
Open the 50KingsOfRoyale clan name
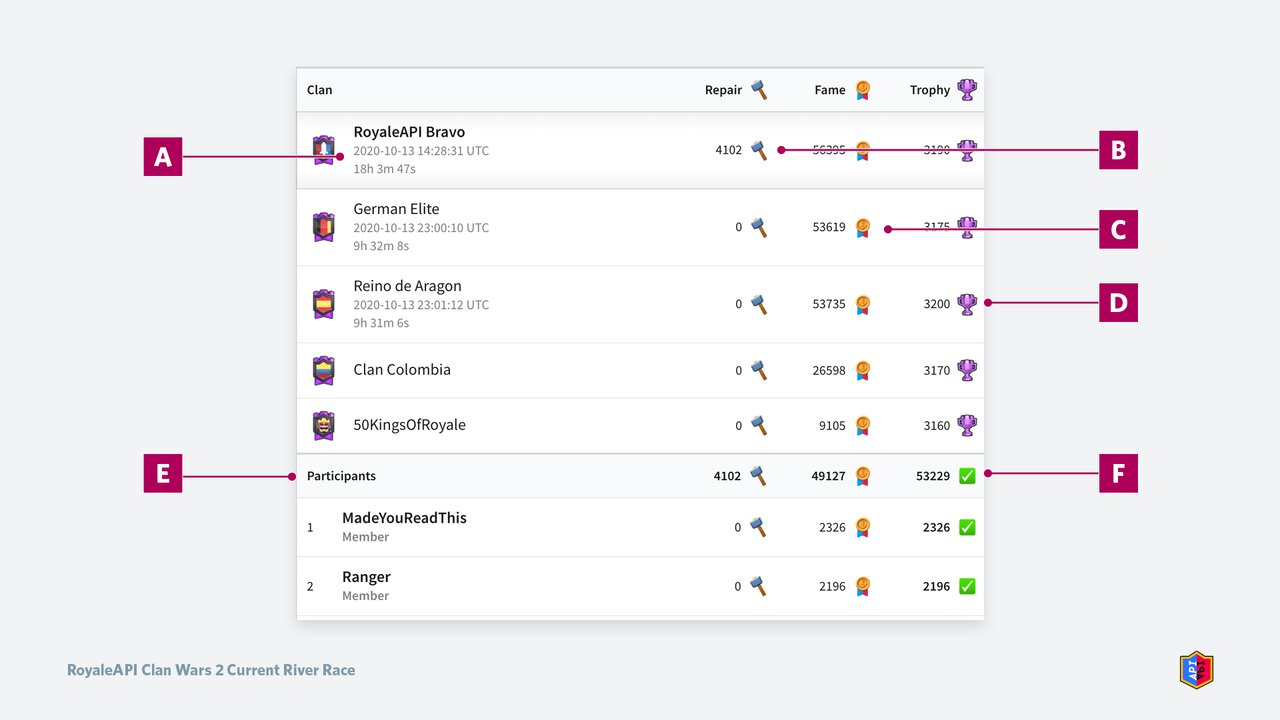pos(409,425)
